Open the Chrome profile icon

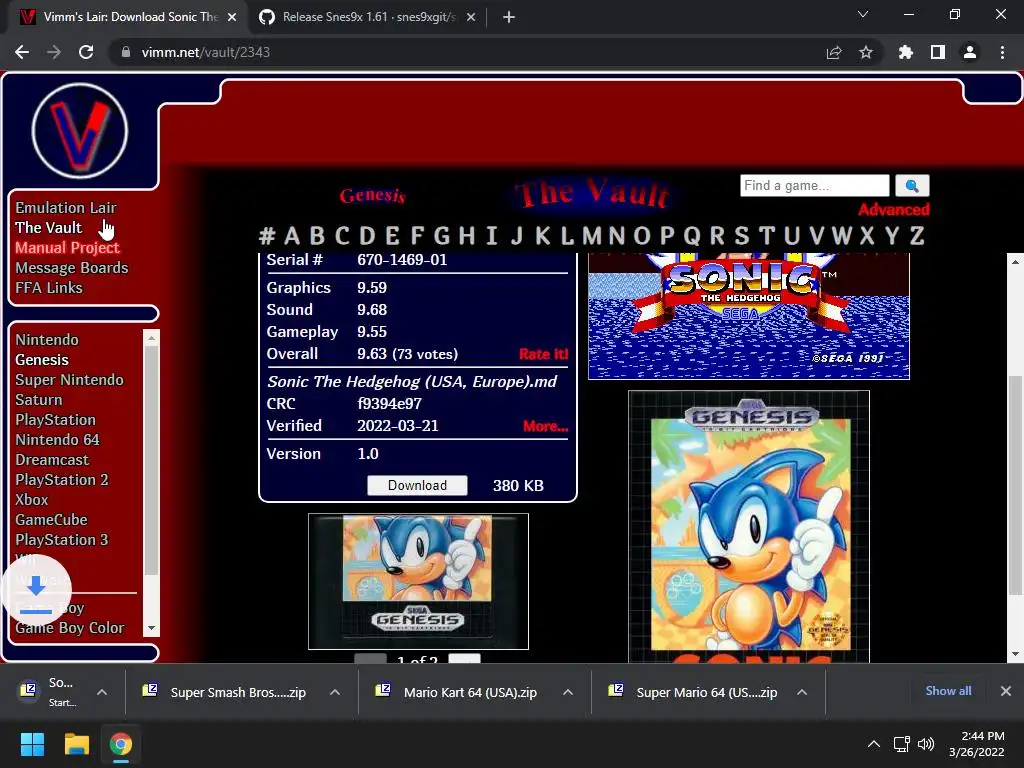coord(970,52)
